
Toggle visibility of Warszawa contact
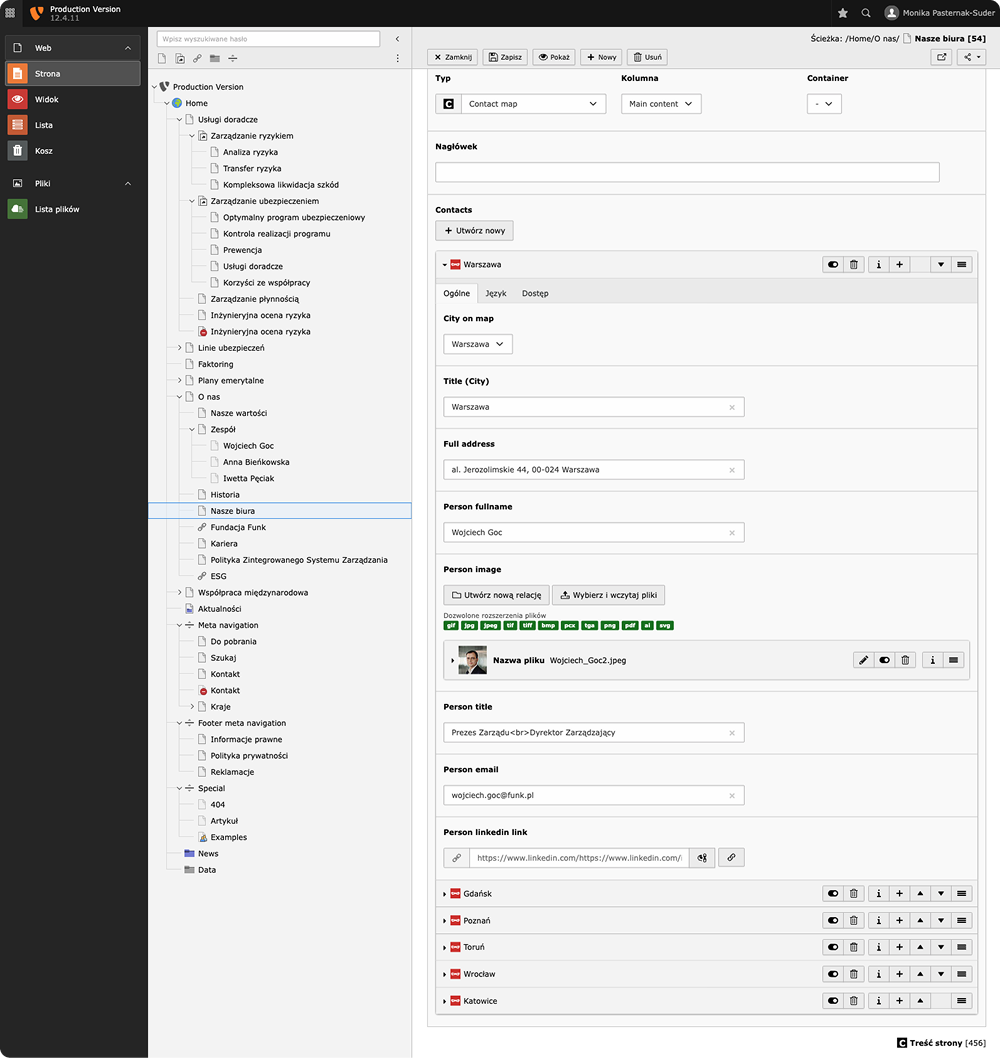point(833,265)
